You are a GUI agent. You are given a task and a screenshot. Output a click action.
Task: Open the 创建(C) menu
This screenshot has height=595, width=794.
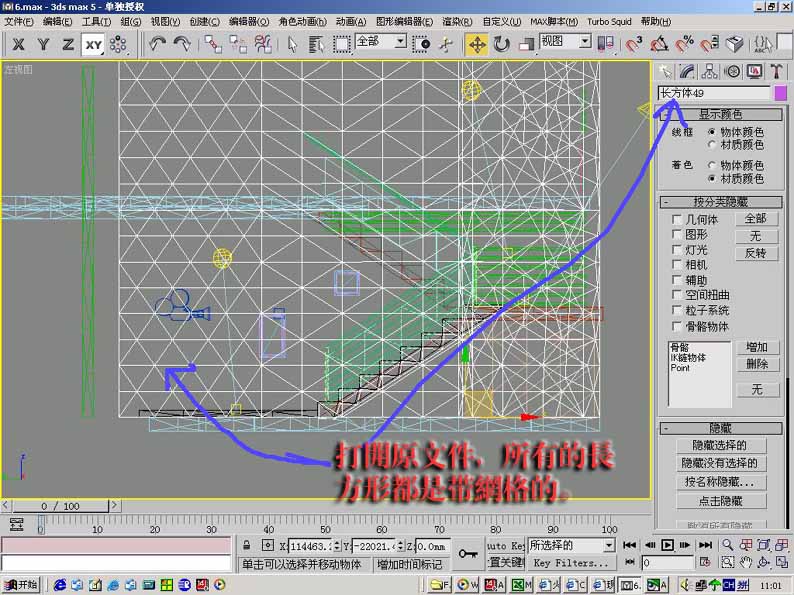[204, 21]
